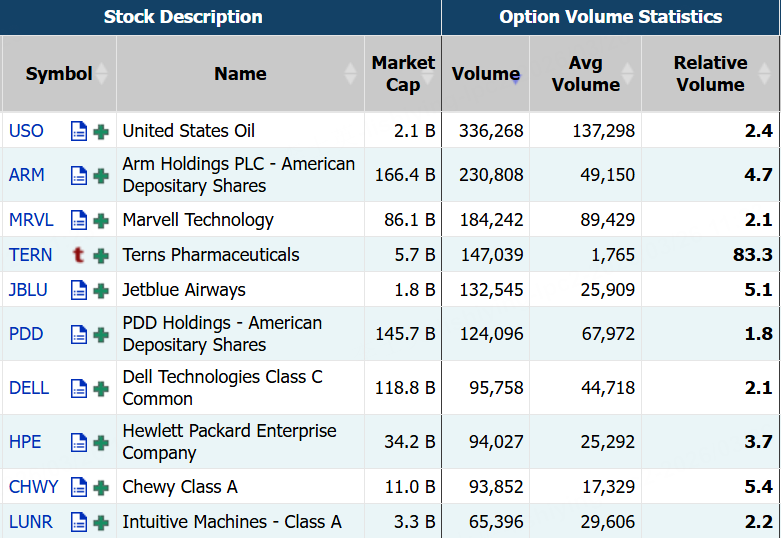Open the document icon for JBLU
781x538 pixels.
click(79, 290)
